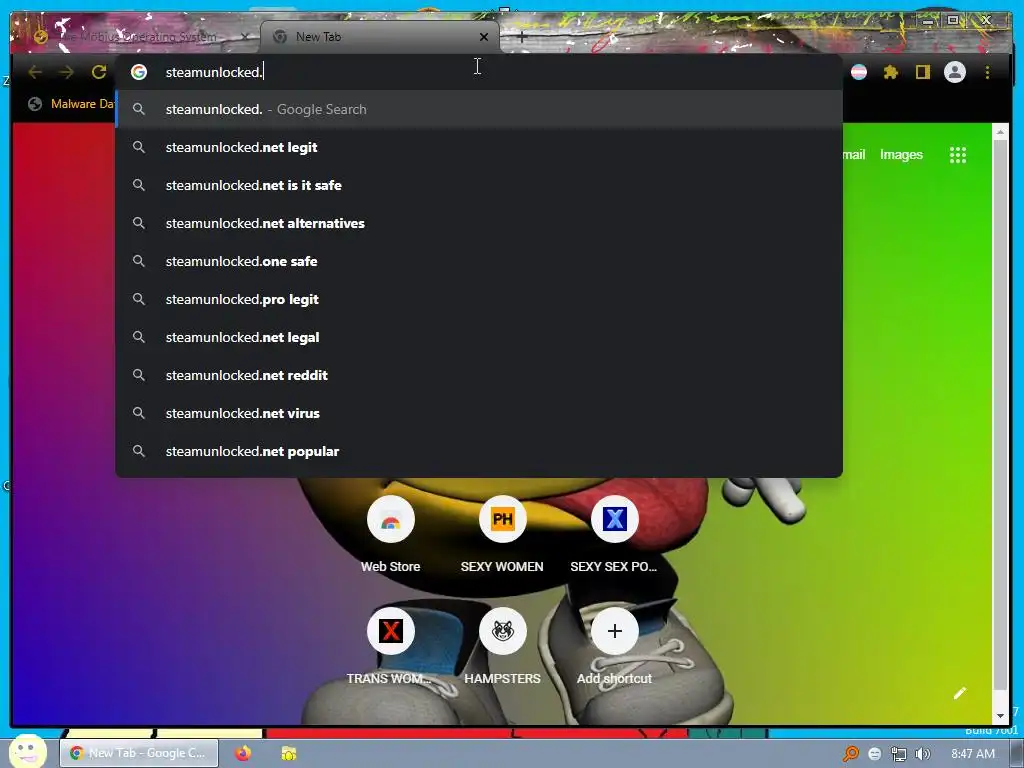The width and height of the screenshot is (1024, 768).
Task: Click the Chrome forward arrow button
Action: tap(66, 72)
